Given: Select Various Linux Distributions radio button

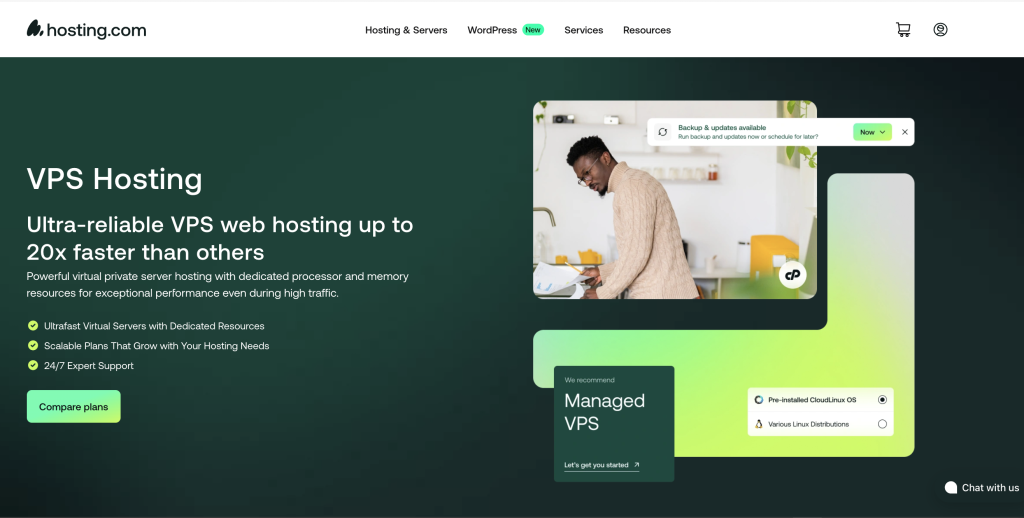Looking at the screenshot, I should (x=882, y=424).
